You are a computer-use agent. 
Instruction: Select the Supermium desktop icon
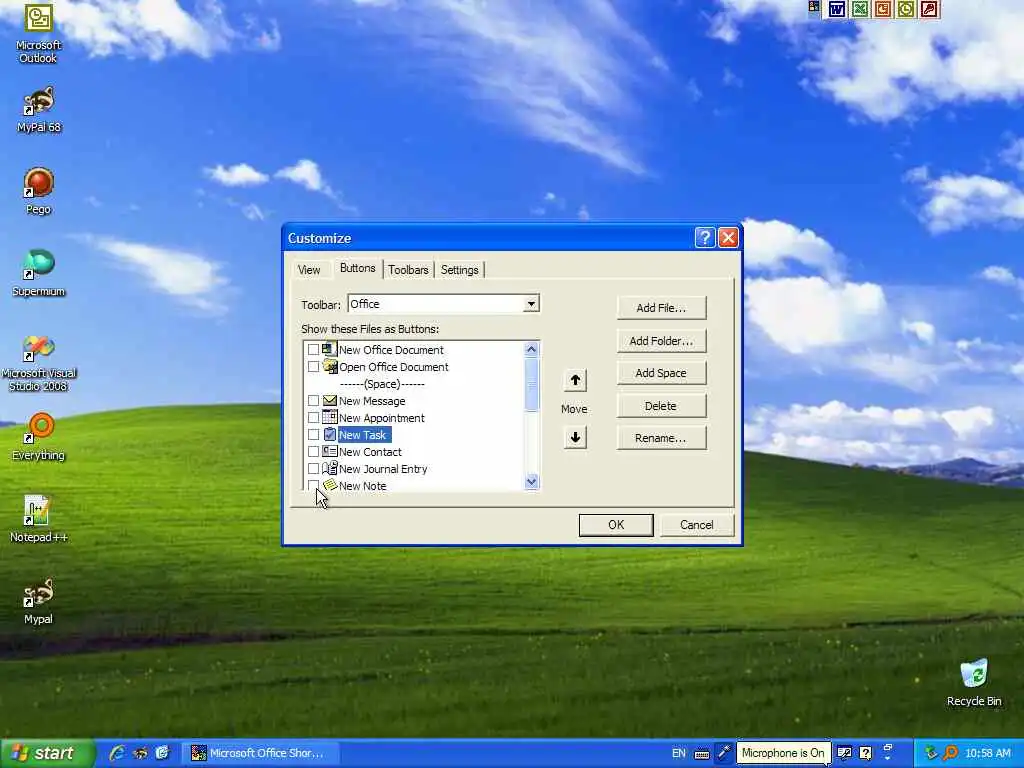click(x=39, y=273)
